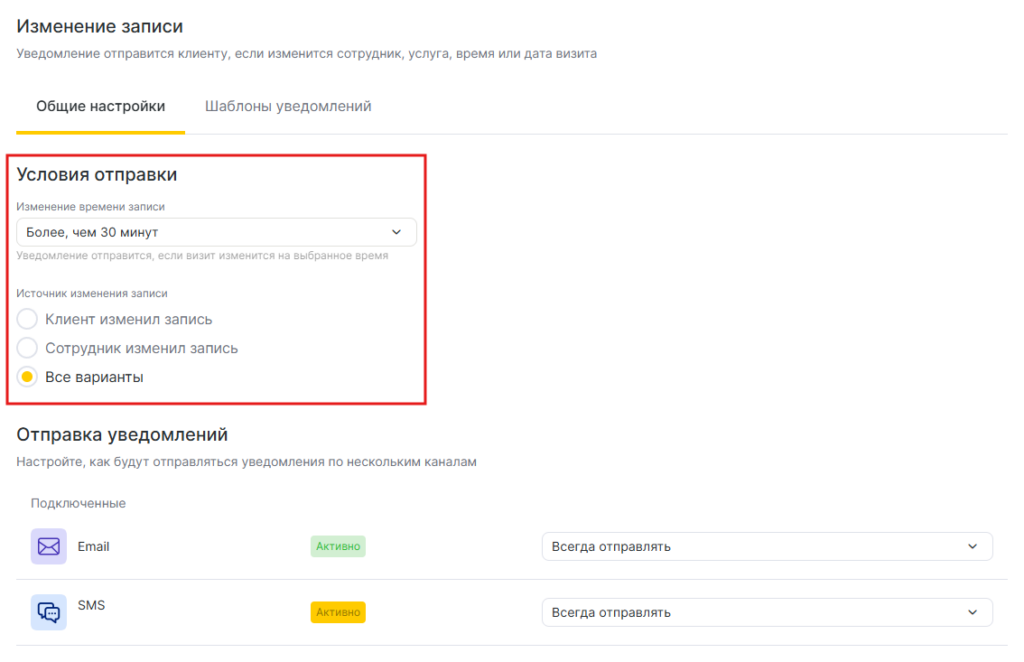Click the yellow 'Активно' badge for SMS
Screen dimensions: 1024x662
pos(338,612)
